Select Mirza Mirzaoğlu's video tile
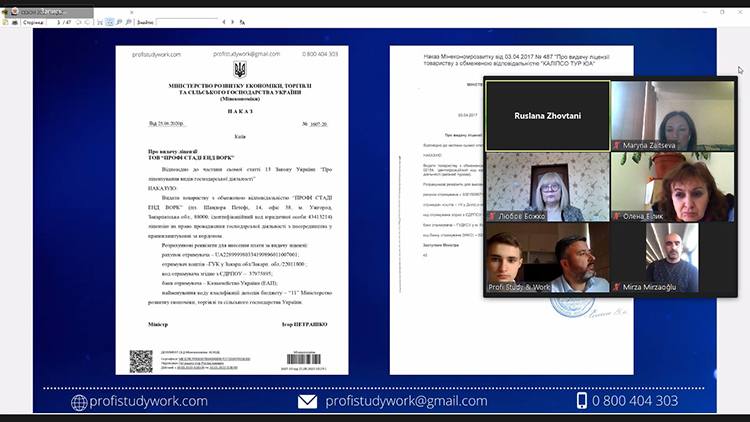 (673, 258)
